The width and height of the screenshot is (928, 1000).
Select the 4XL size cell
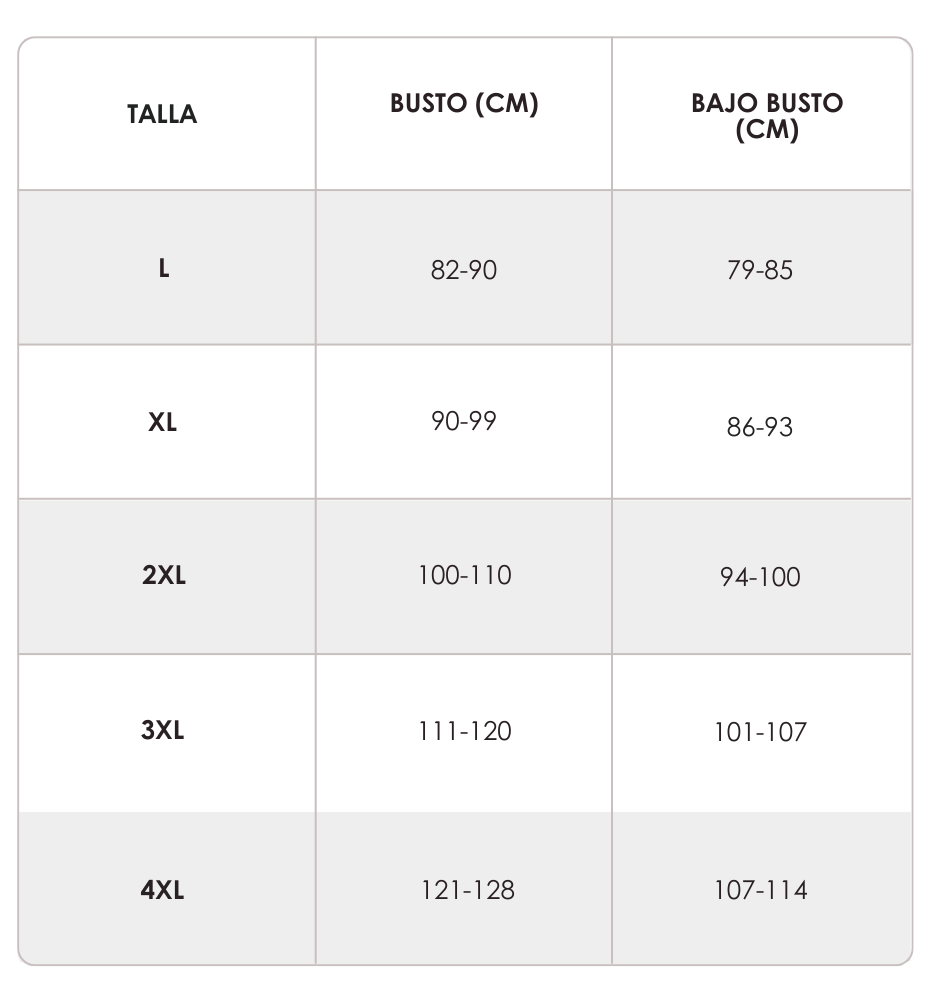pos(167,888)
